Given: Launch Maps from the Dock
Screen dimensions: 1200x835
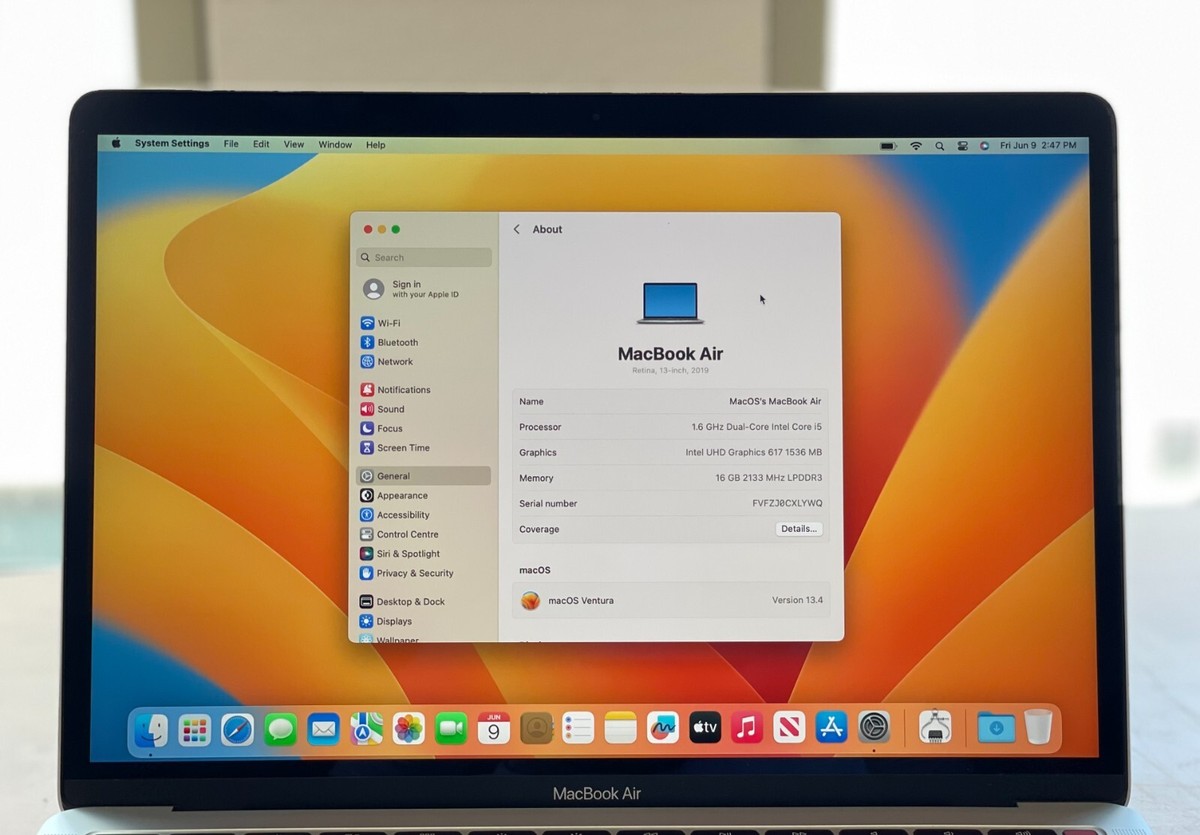Looking at the screenshot, I should point(367,729).
